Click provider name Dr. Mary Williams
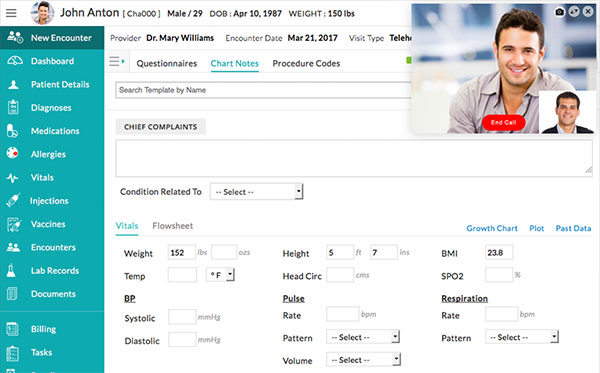Screen dimensions: 600x373 pos(180,38)
